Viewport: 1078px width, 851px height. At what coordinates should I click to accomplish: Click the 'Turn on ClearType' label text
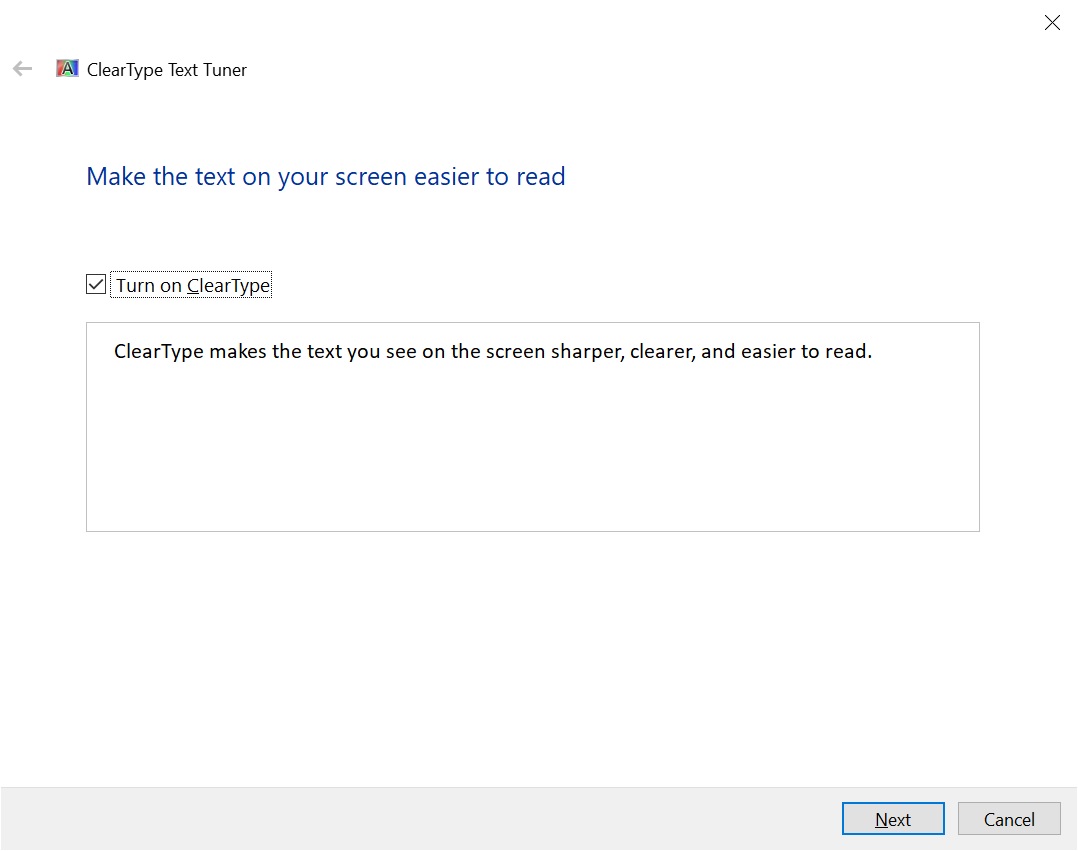tap(192, 285)
